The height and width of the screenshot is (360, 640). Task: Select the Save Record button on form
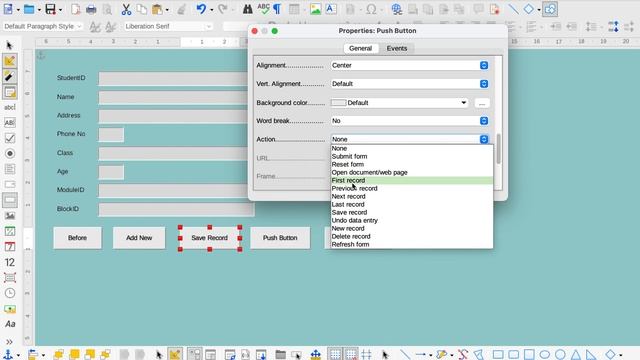209,238
